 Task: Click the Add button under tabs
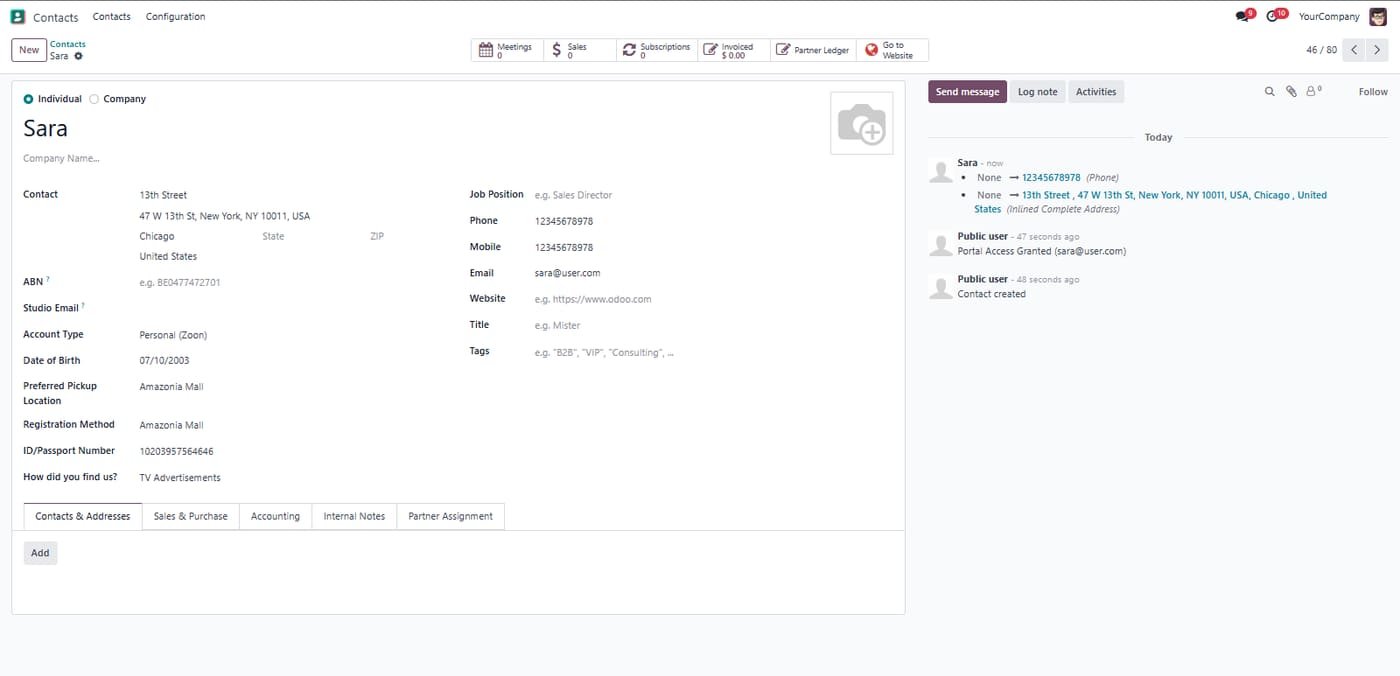coord(40,553)
